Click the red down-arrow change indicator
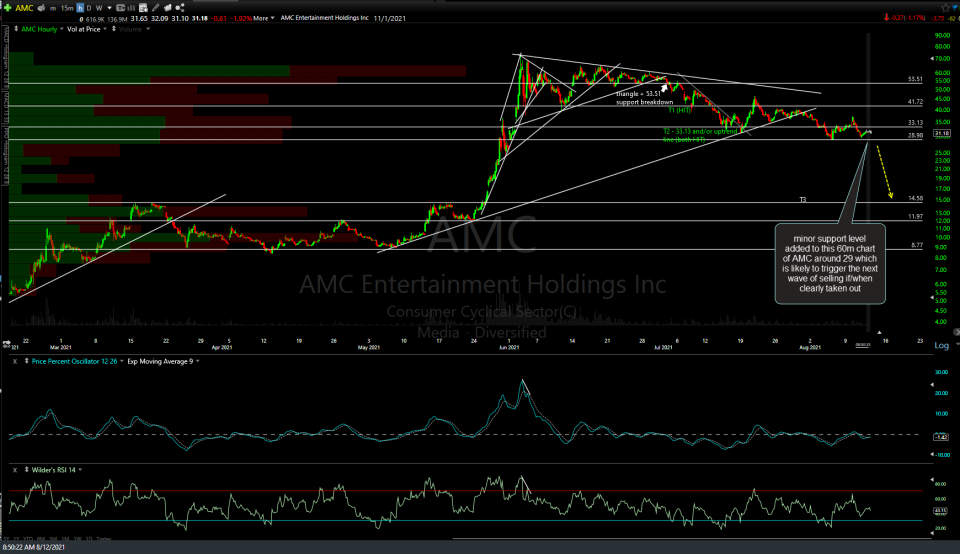The width and height of the screenshot is (960, 554). pos(887,18)
